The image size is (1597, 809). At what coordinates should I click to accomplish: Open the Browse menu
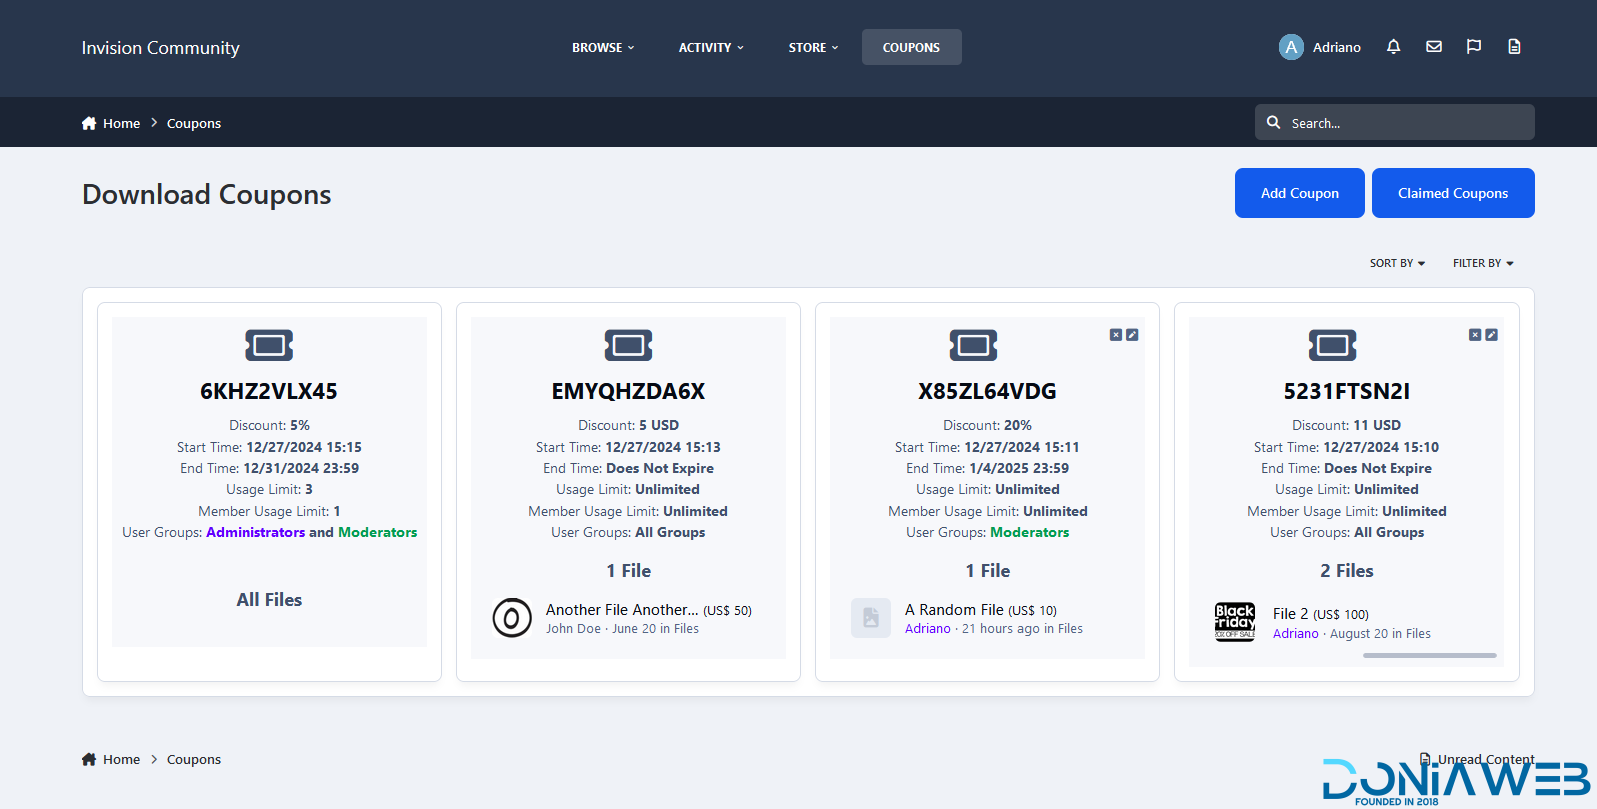(x=602, y=47)
